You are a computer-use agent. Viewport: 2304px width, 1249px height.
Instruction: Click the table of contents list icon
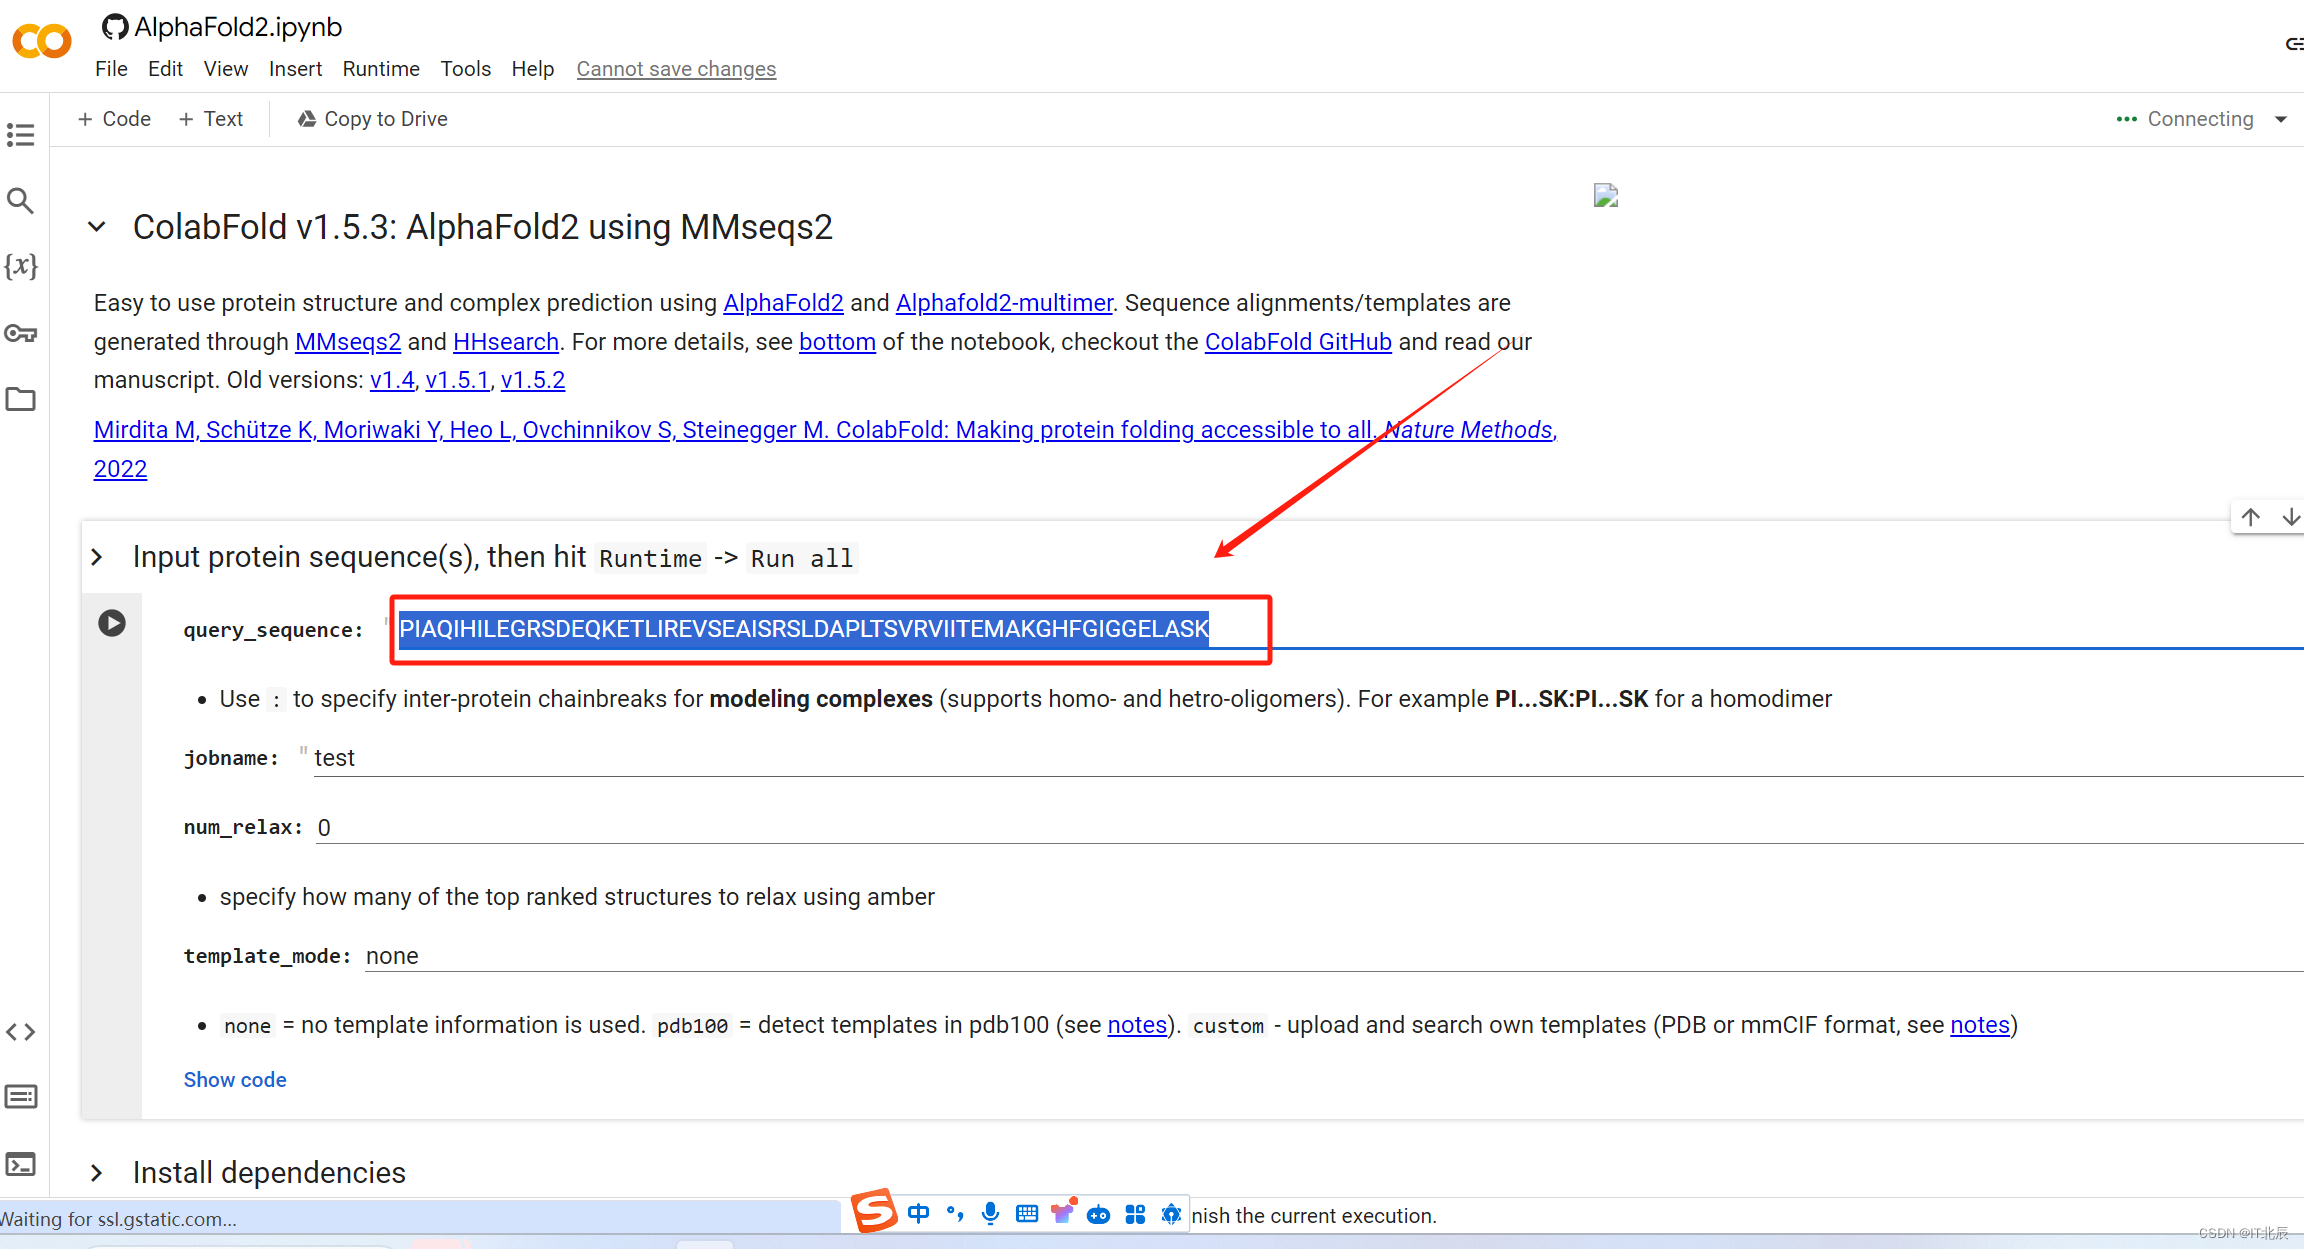click(22, 135)
